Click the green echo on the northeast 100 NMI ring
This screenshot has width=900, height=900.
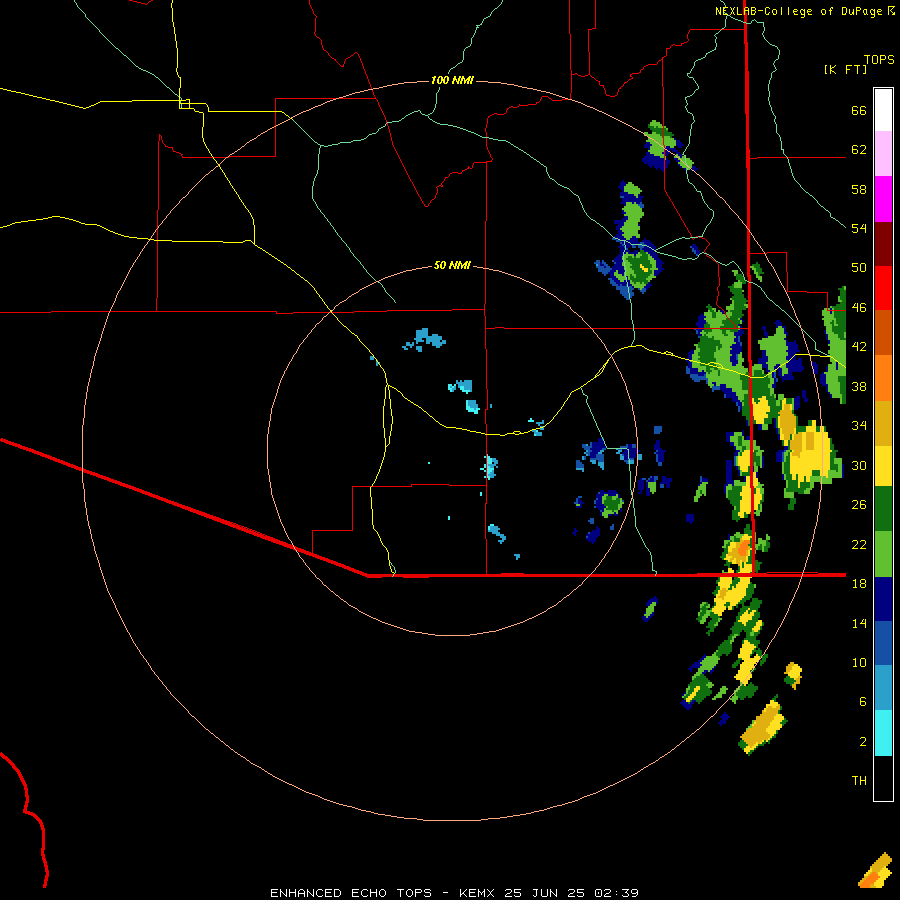661,143
